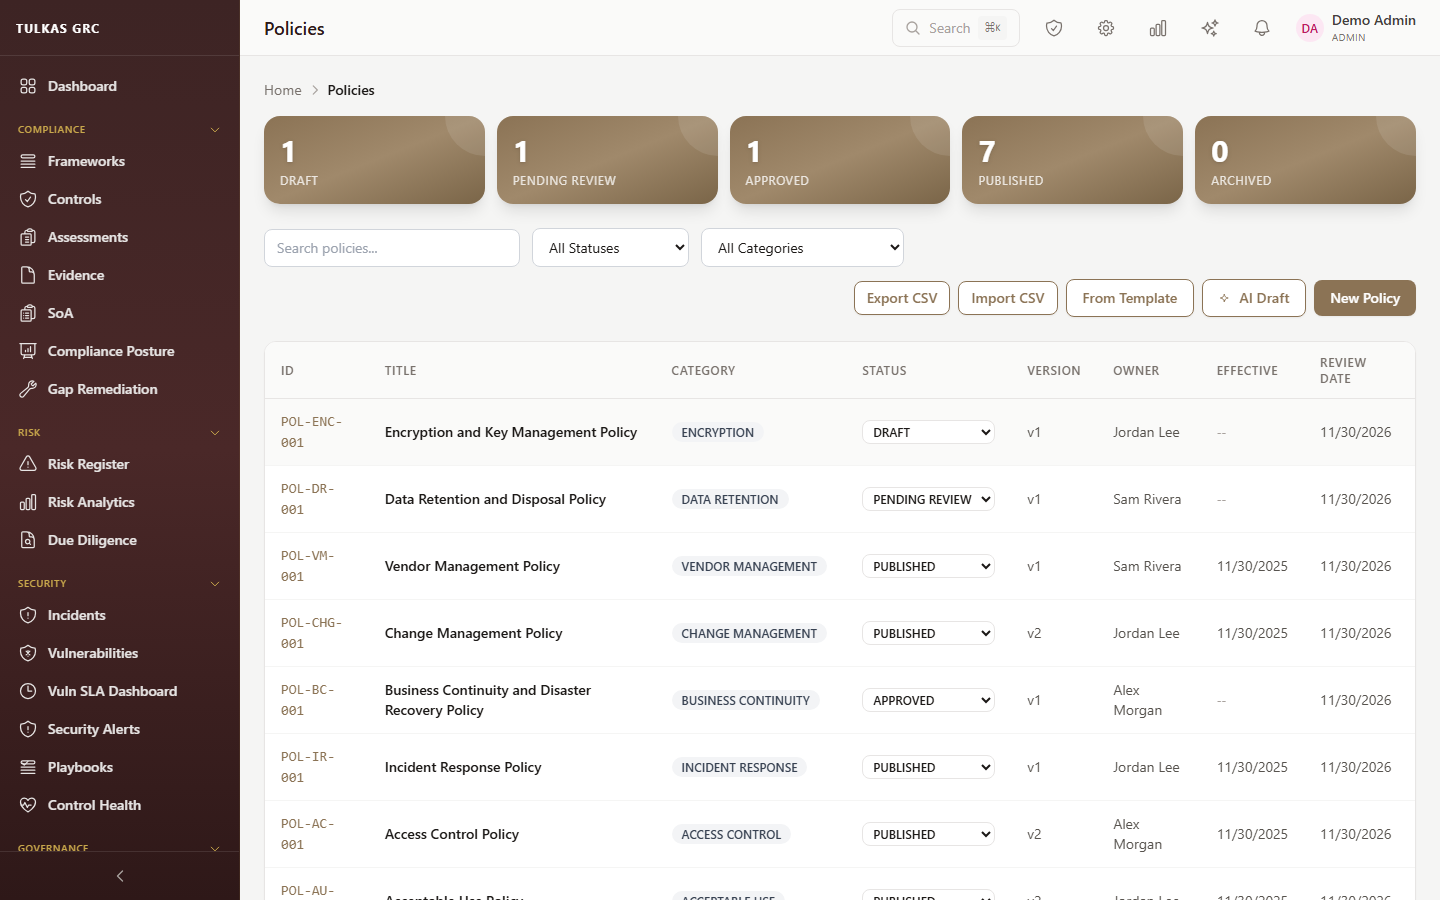1440x900 pixels.
Task: Click the Risk Register warning icon
Action: (28, 464)
